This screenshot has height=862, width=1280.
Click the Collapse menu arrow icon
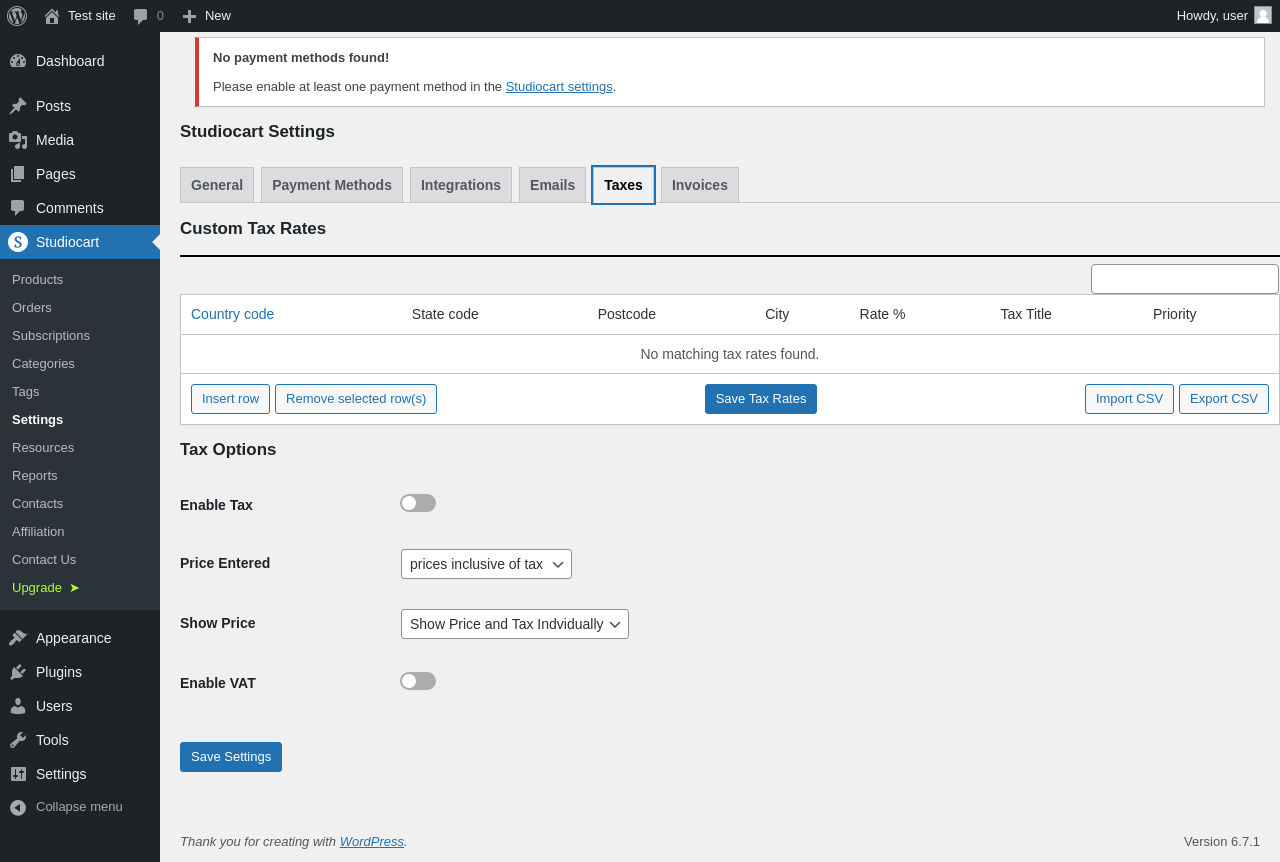coord(18,807)
